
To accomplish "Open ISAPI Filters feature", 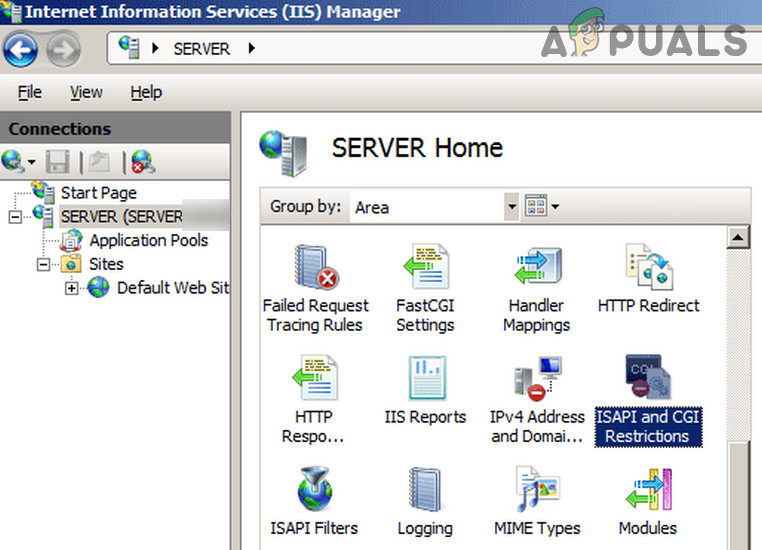I will pos(314,502).
